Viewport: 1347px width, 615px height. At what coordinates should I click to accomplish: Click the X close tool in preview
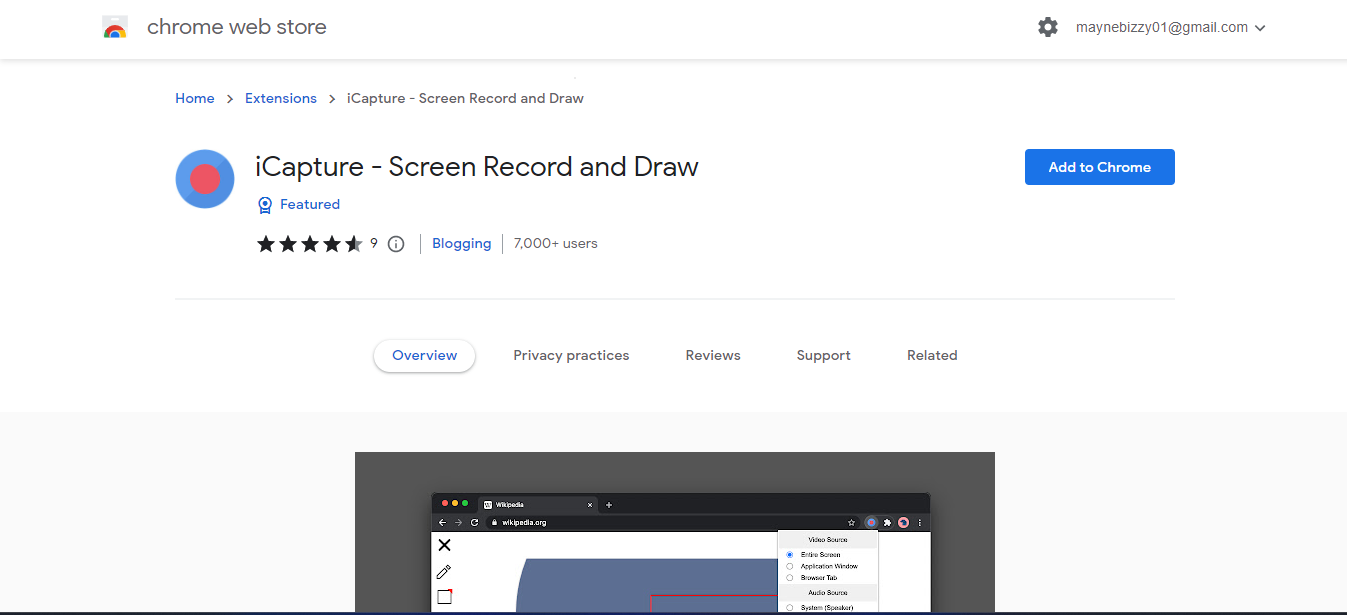tap(444, 545)
